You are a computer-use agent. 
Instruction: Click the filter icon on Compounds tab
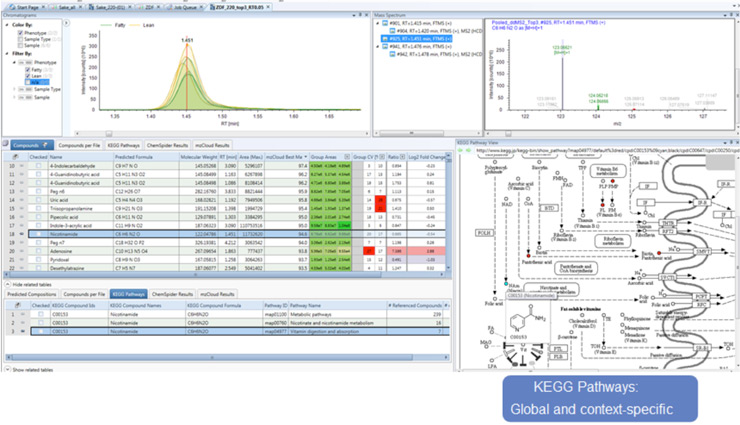(45, 145)
